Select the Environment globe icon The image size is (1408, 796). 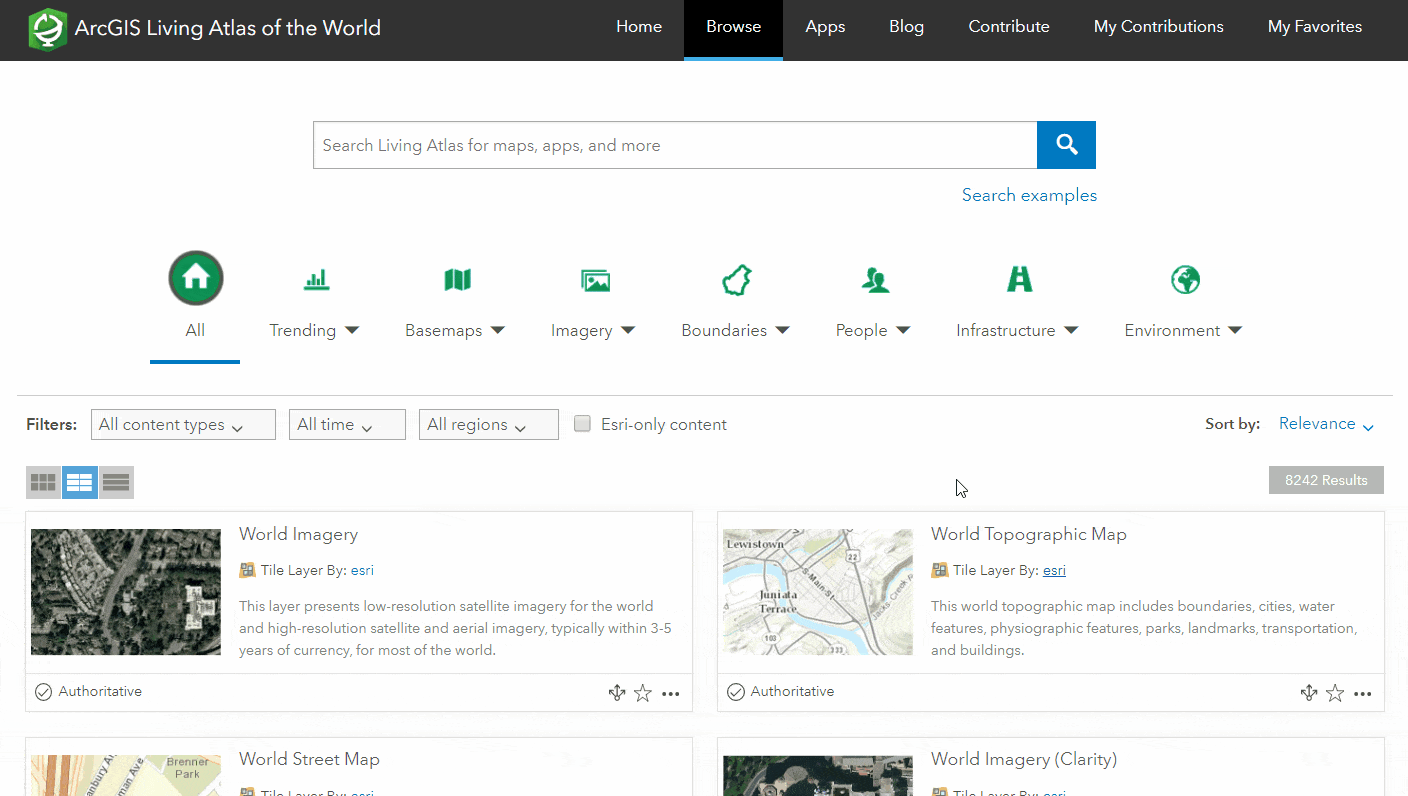click(1185, 279)
